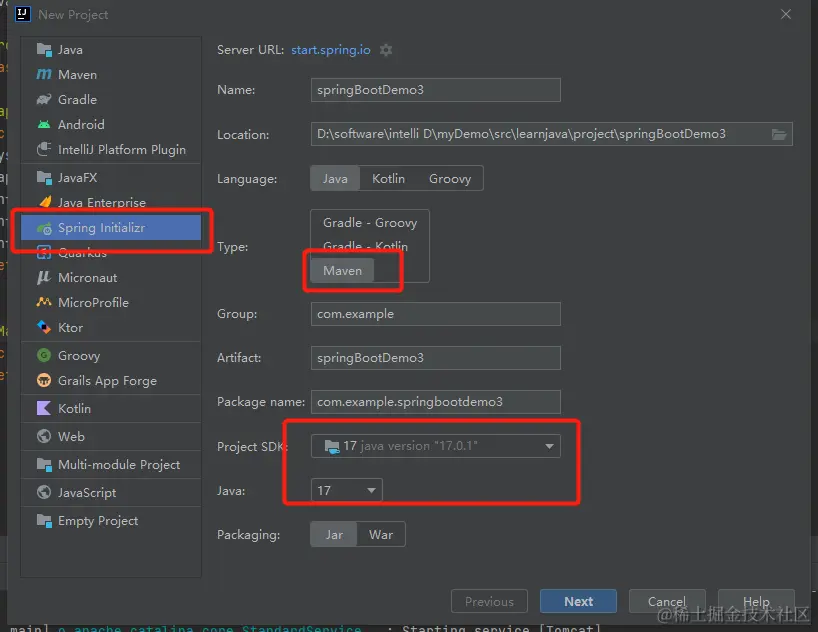818x632 pixels.
Task: Pick the Gradle elephant icon
Action: (44, 99)
